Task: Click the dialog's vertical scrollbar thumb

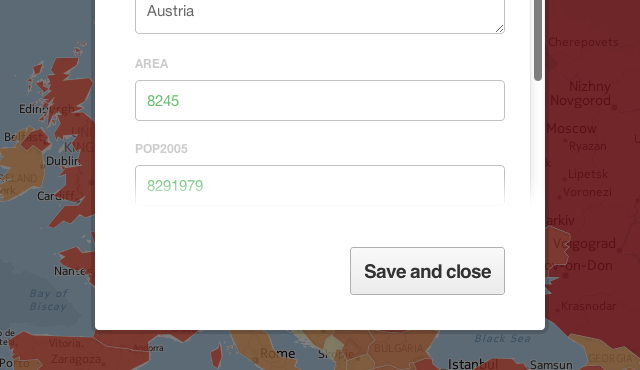Action: point(538,40)
